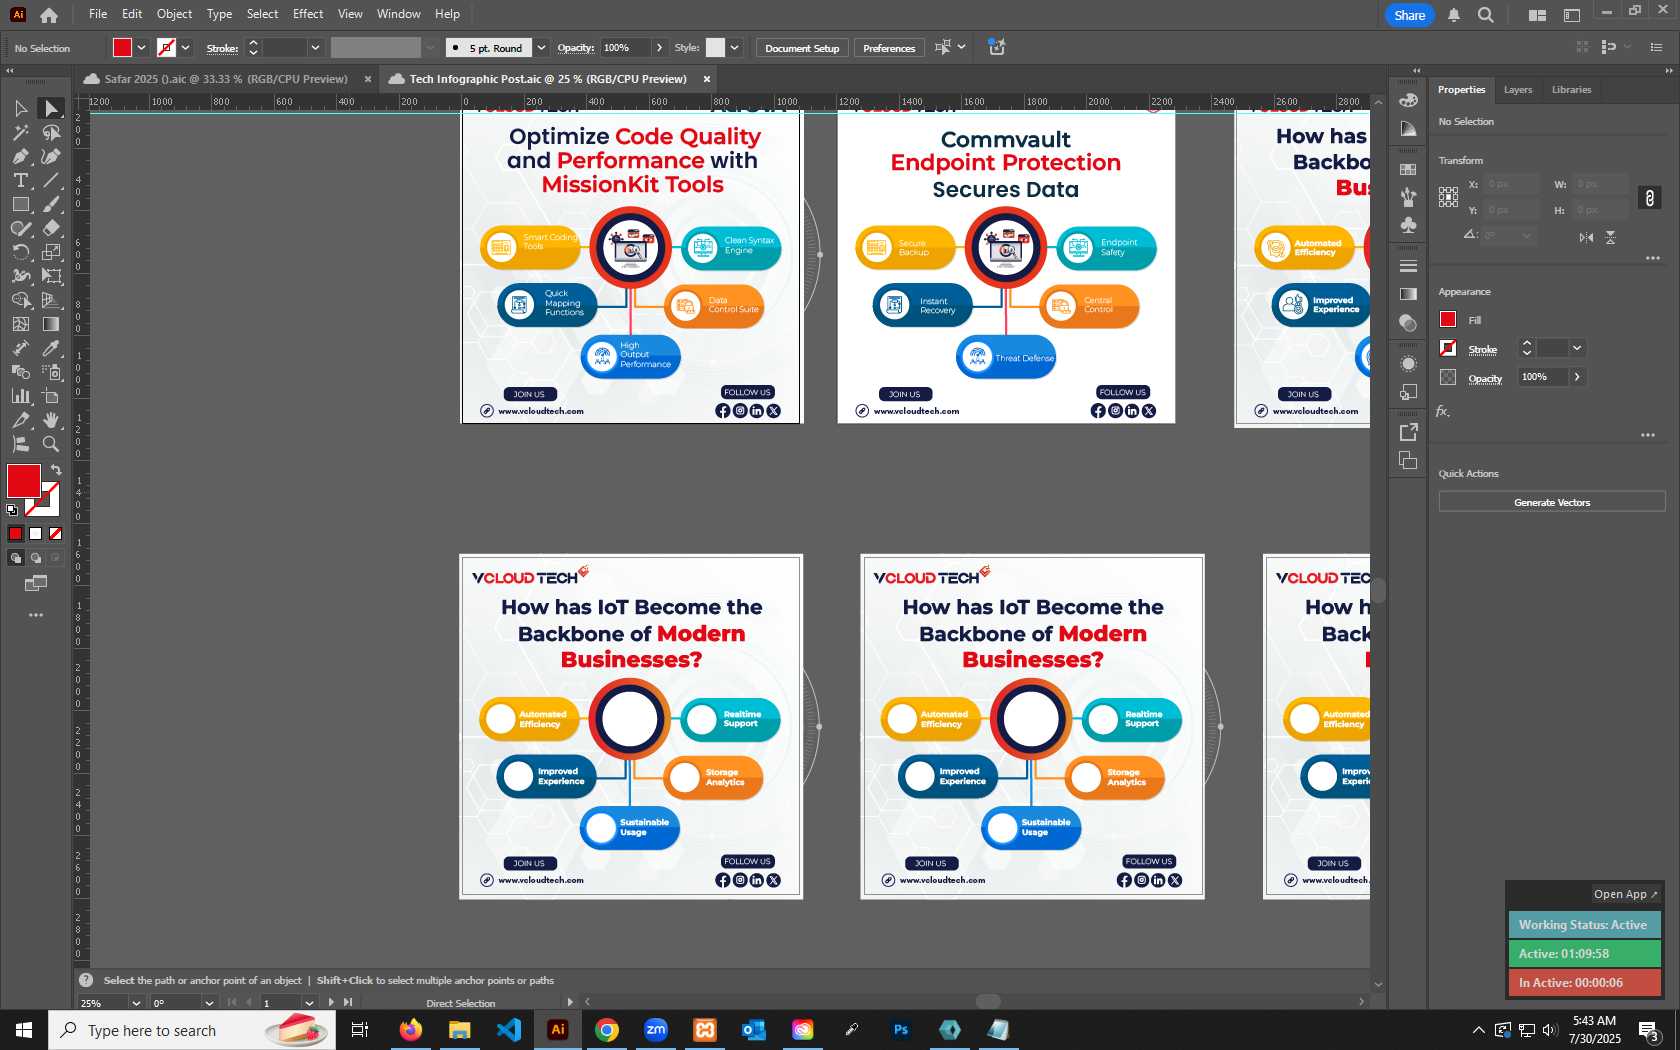Viewport: 1680px width, 1050px height.
Task: Select the Hand tool
Action: point(51,420)
